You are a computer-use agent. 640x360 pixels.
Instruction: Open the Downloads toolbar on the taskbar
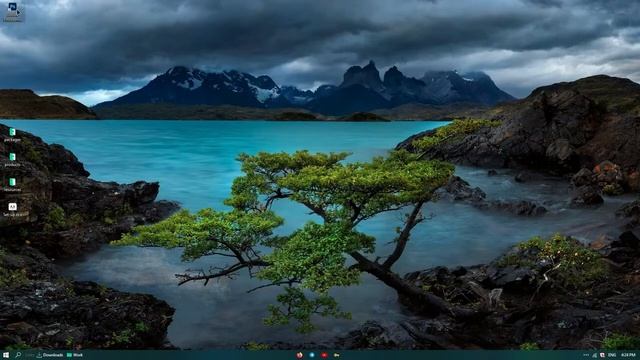click(50, 355)
